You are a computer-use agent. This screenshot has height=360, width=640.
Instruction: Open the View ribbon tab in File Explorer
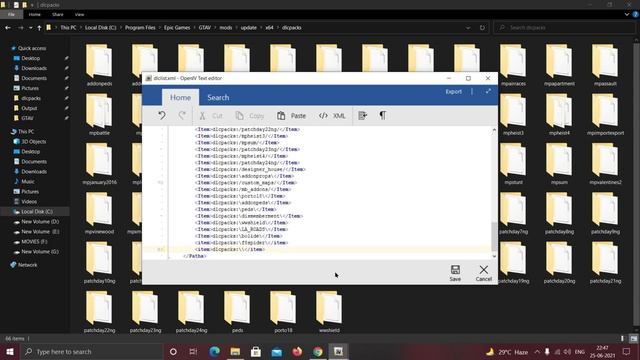tap(79, 14)
